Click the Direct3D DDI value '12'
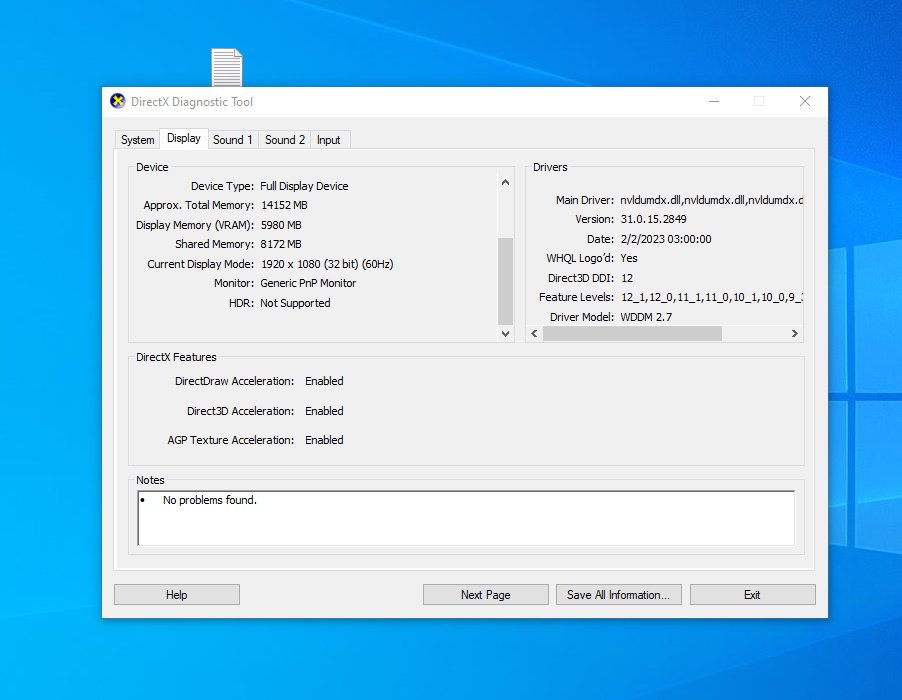This screenshot has height=700, width=902. click(x=627, y=278)
